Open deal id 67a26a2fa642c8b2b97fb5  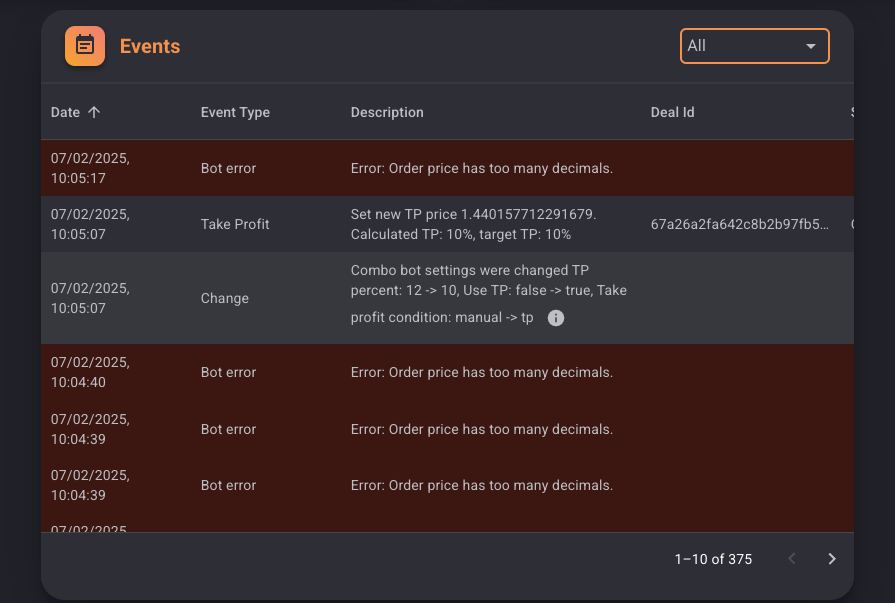(x=739, y=224)
